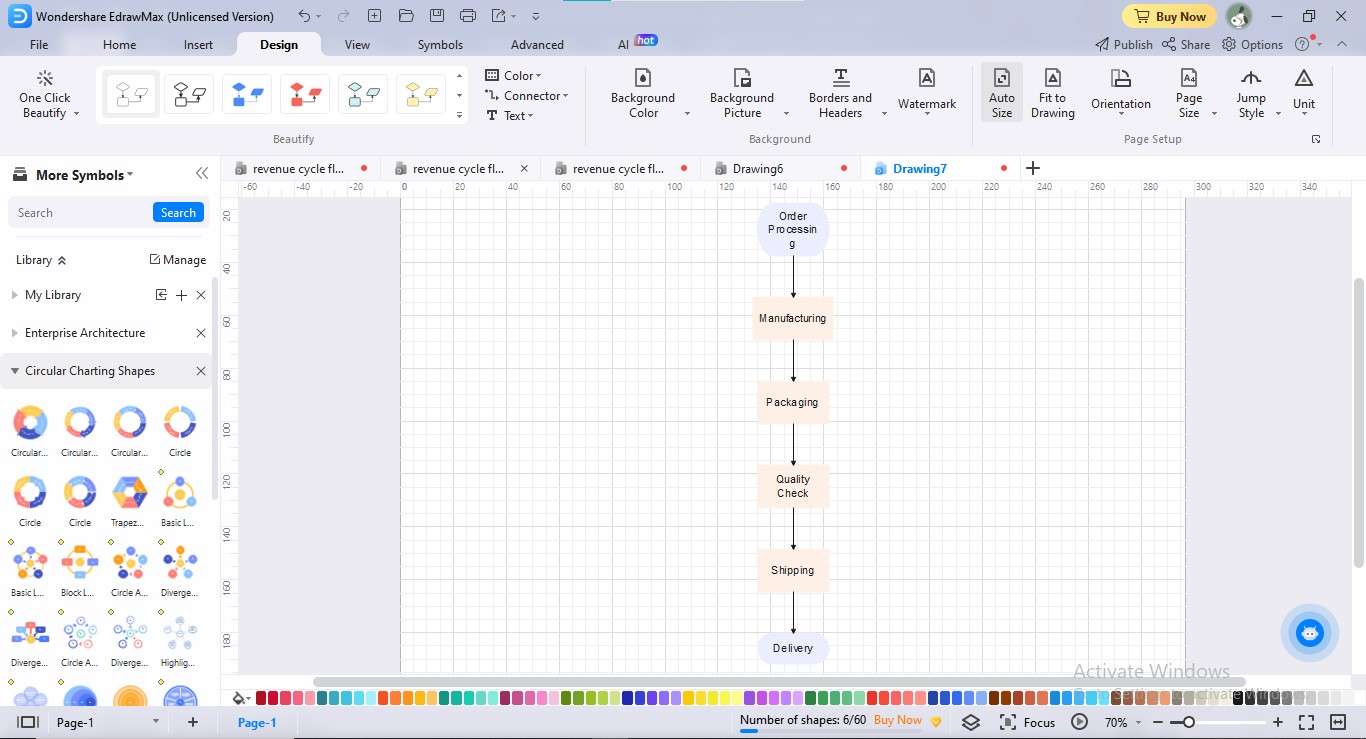Open the zoom percentage dropdown

1122,722
